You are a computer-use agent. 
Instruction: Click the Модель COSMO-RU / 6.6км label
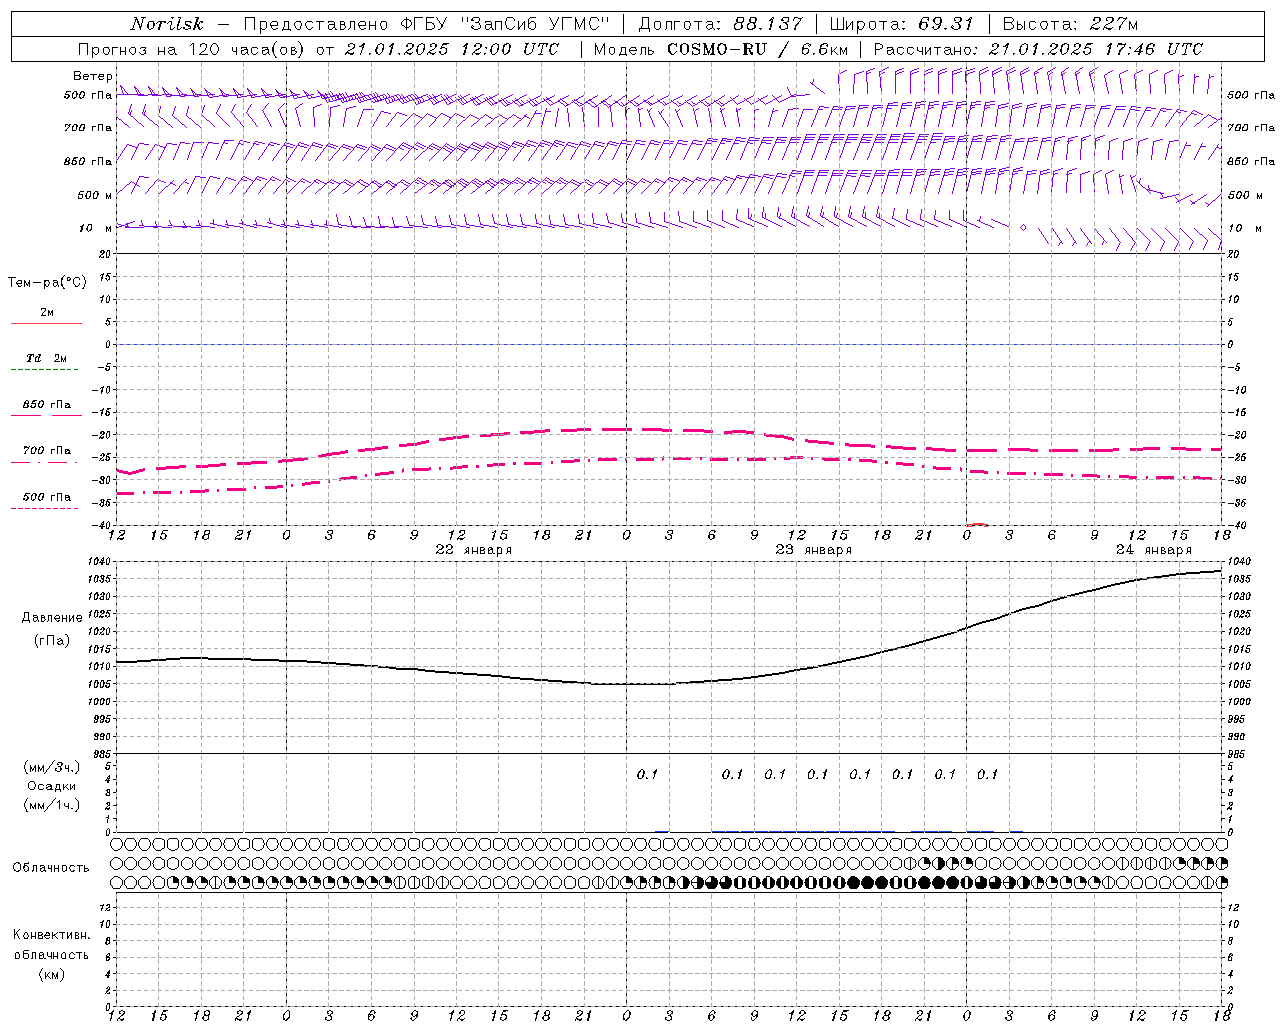721,49
